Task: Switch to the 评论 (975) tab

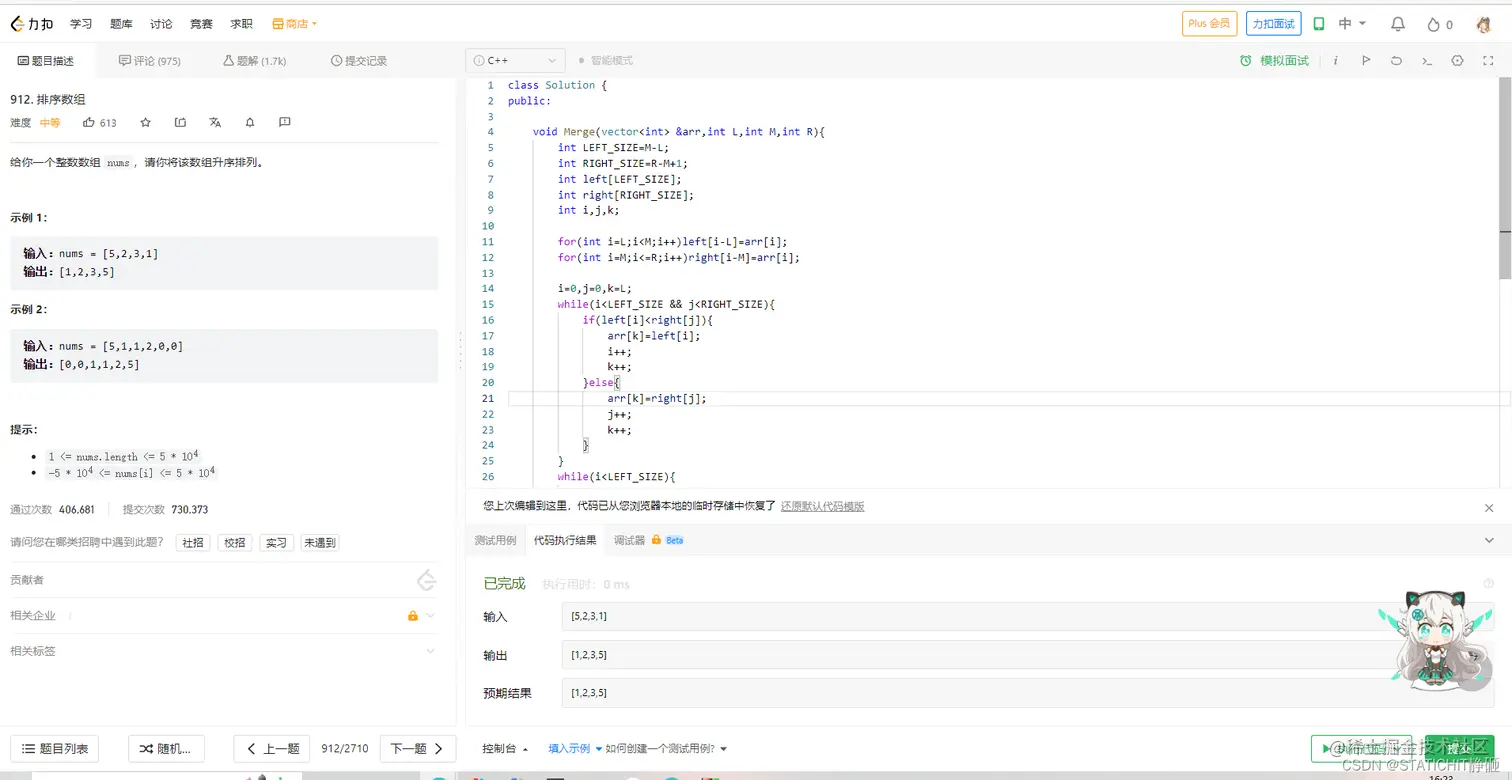Action: pyautogui.click(x=150, y=61)
